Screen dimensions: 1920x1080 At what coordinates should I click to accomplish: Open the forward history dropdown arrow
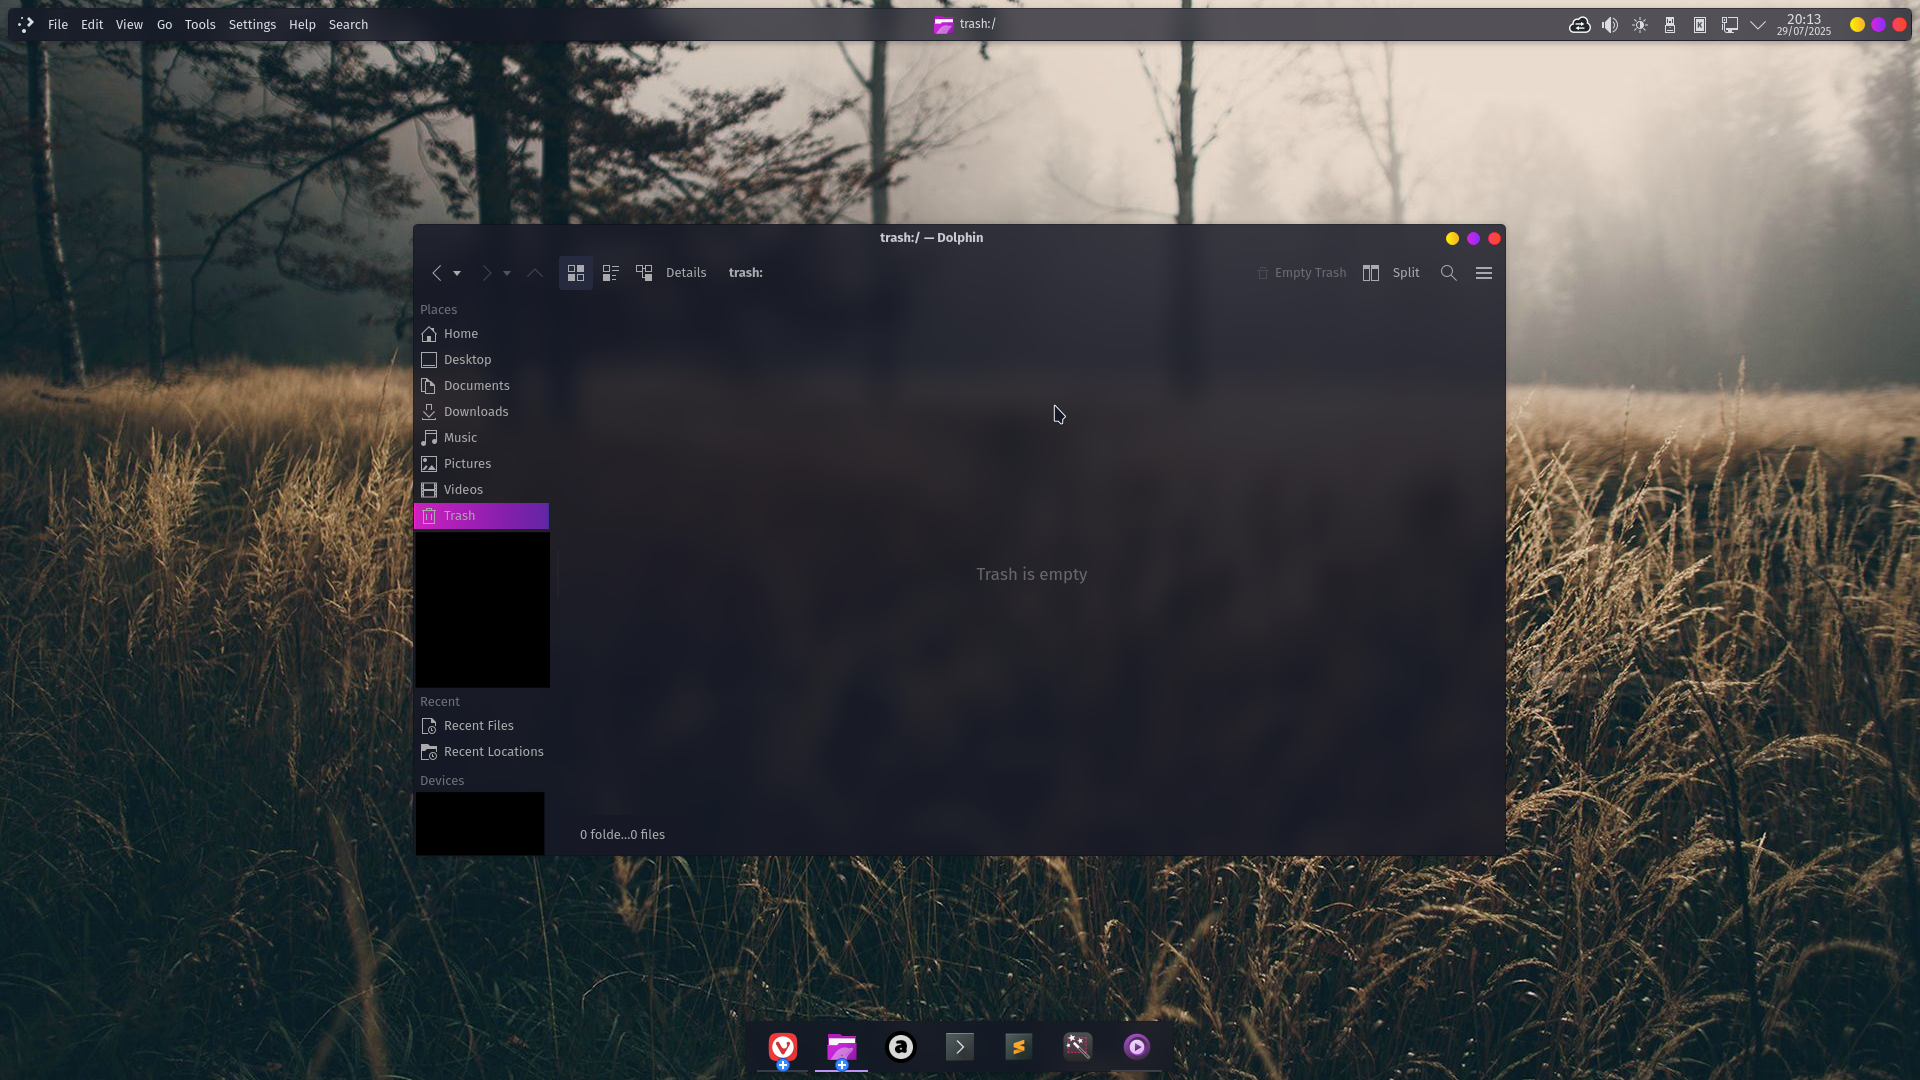[507, 273]
